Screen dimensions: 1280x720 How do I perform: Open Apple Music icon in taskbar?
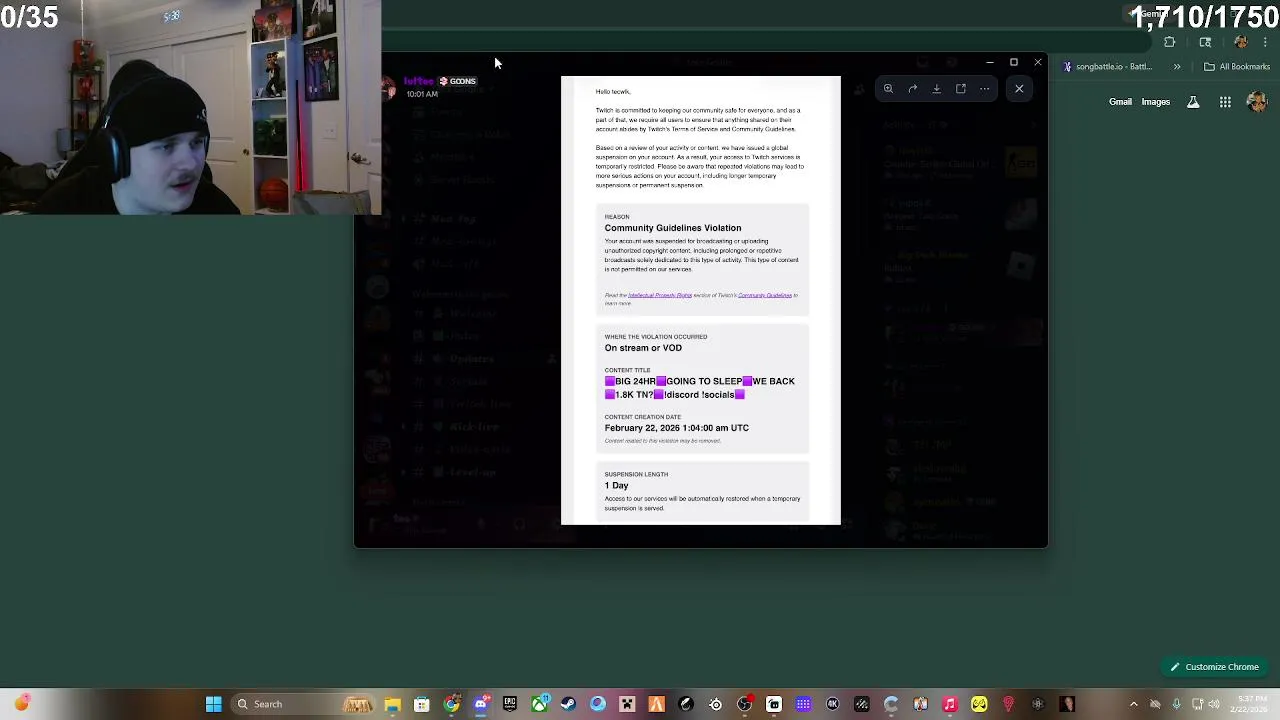(x=950, y=704)
